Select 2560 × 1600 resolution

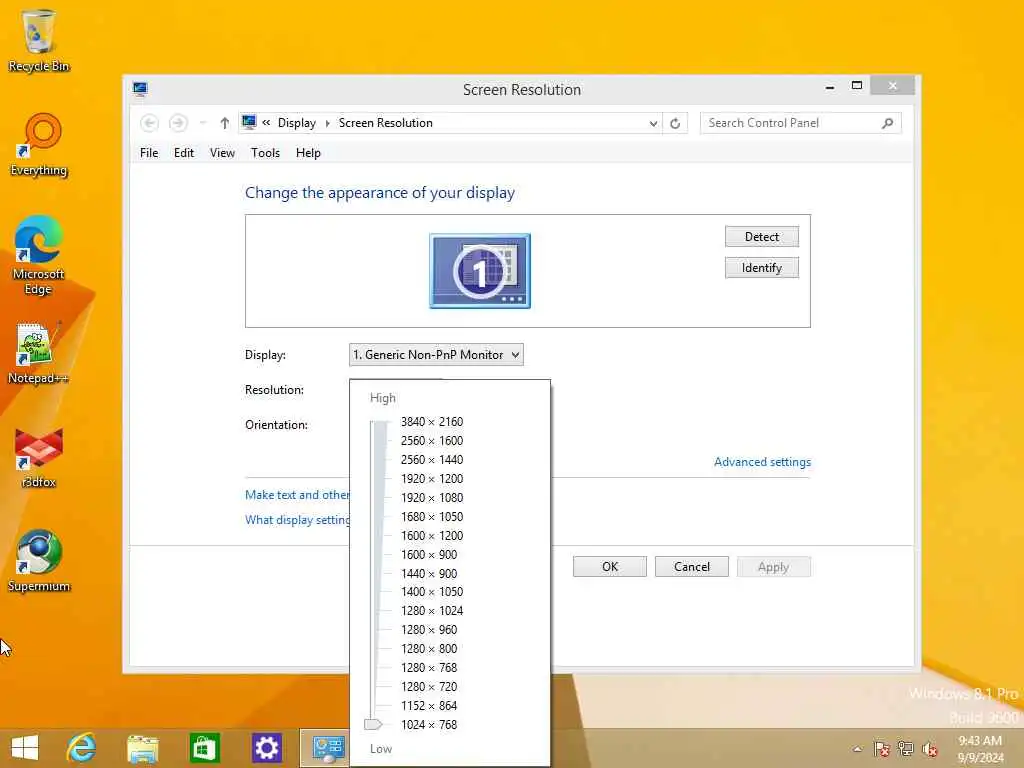point(432,441)
